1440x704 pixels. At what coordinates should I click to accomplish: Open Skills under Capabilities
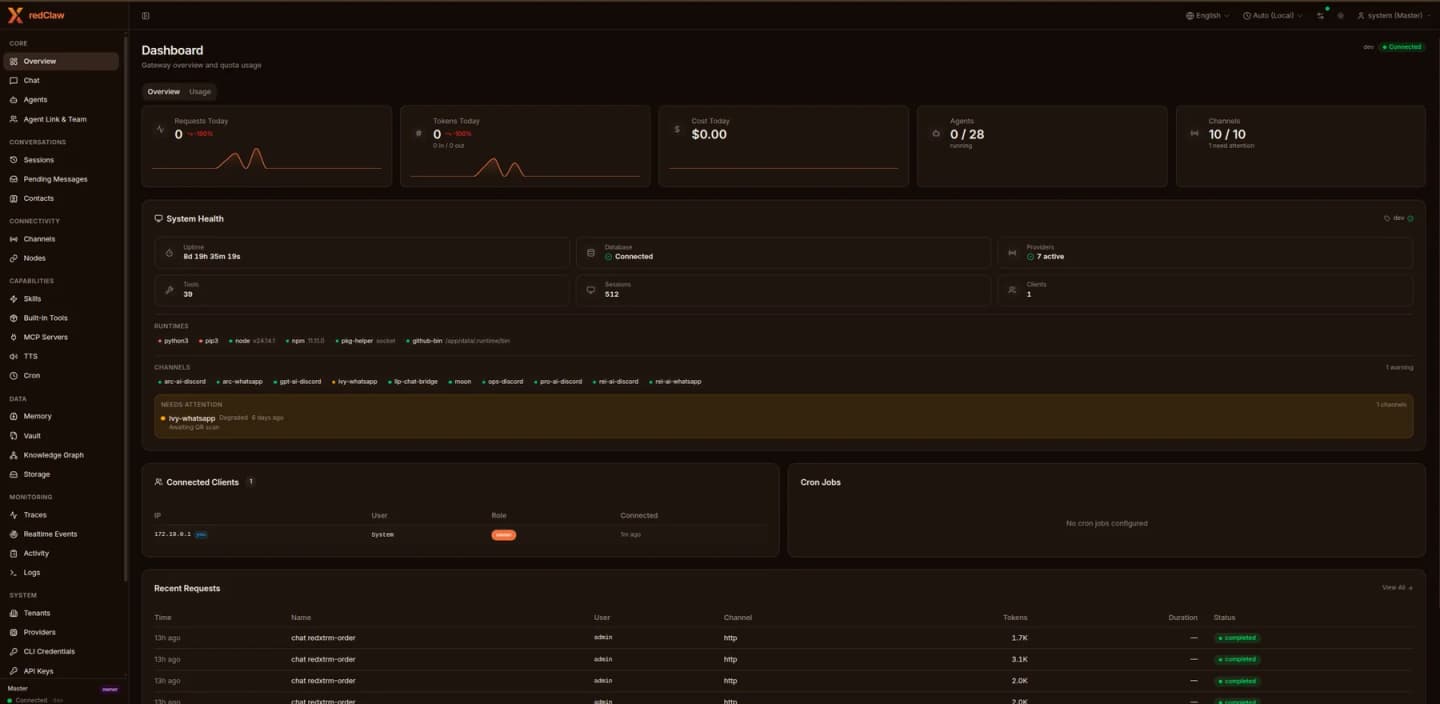(x=61, y=299)
